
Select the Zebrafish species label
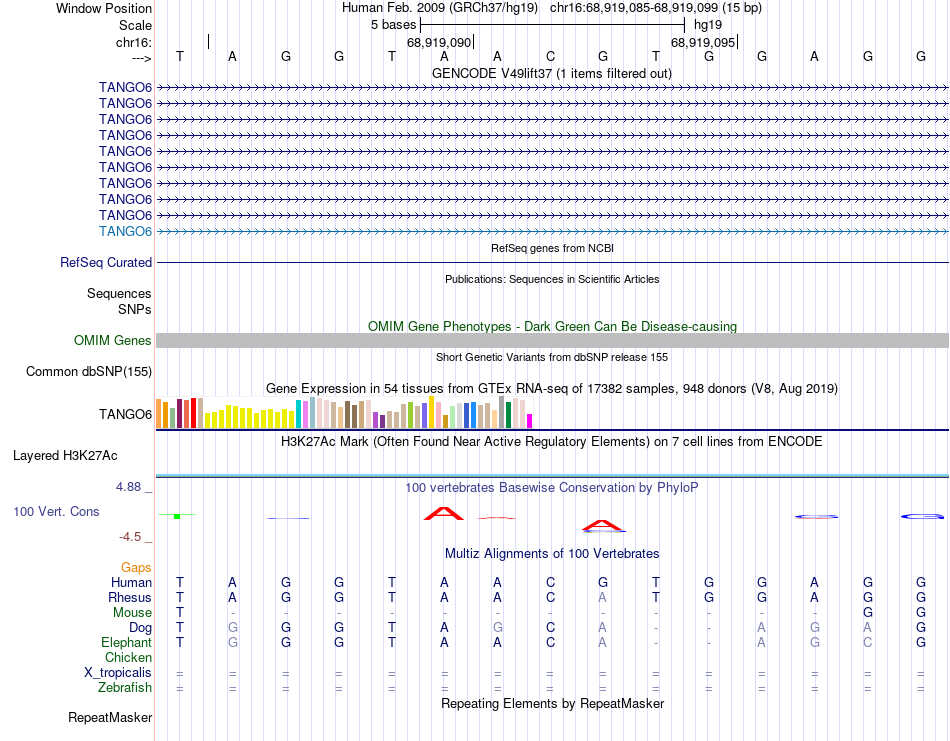125,688
